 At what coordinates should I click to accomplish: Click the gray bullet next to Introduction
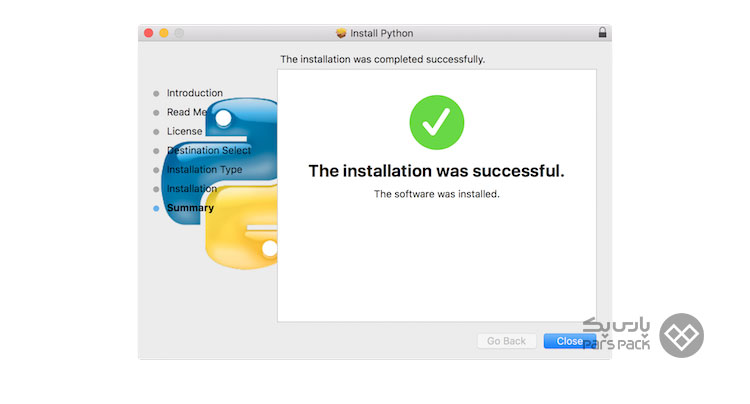tap(156, 94)
